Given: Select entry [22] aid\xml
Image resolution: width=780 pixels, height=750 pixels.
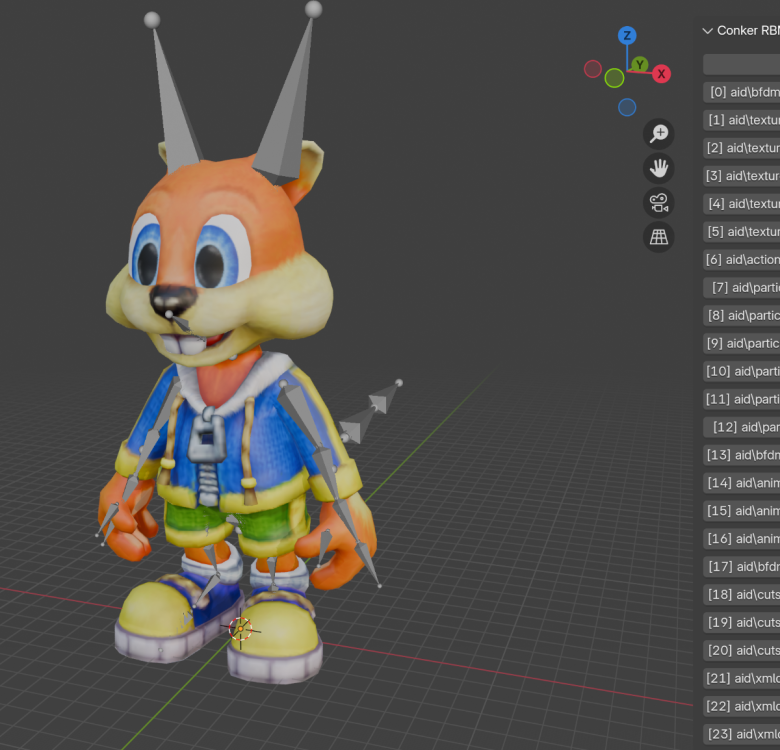Looking at the screenshot, I should pyautogui.click(x=741, y=706).
